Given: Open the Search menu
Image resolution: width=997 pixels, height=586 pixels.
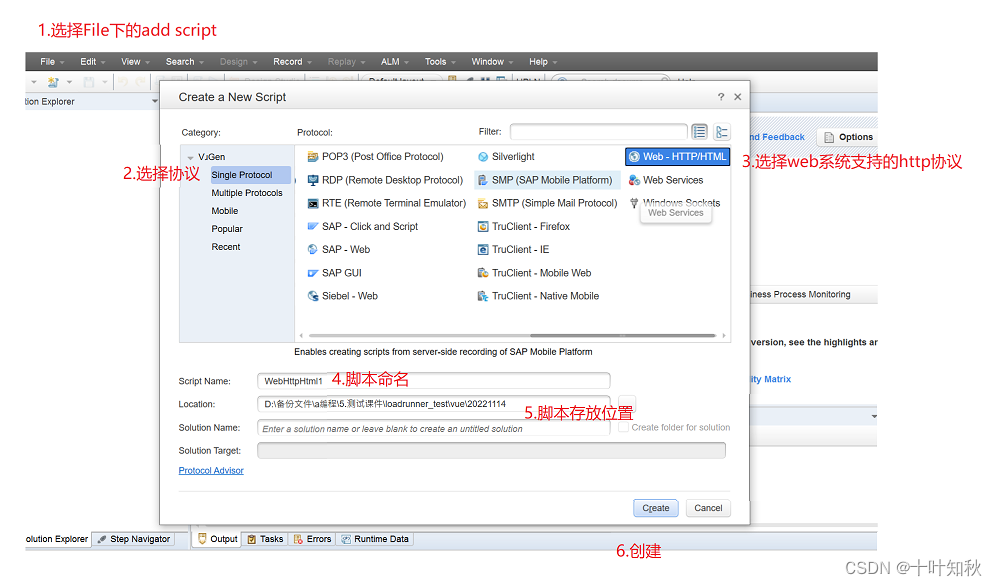Looking at the screenshot, I should pyautogui.click(x=184, y=62).
